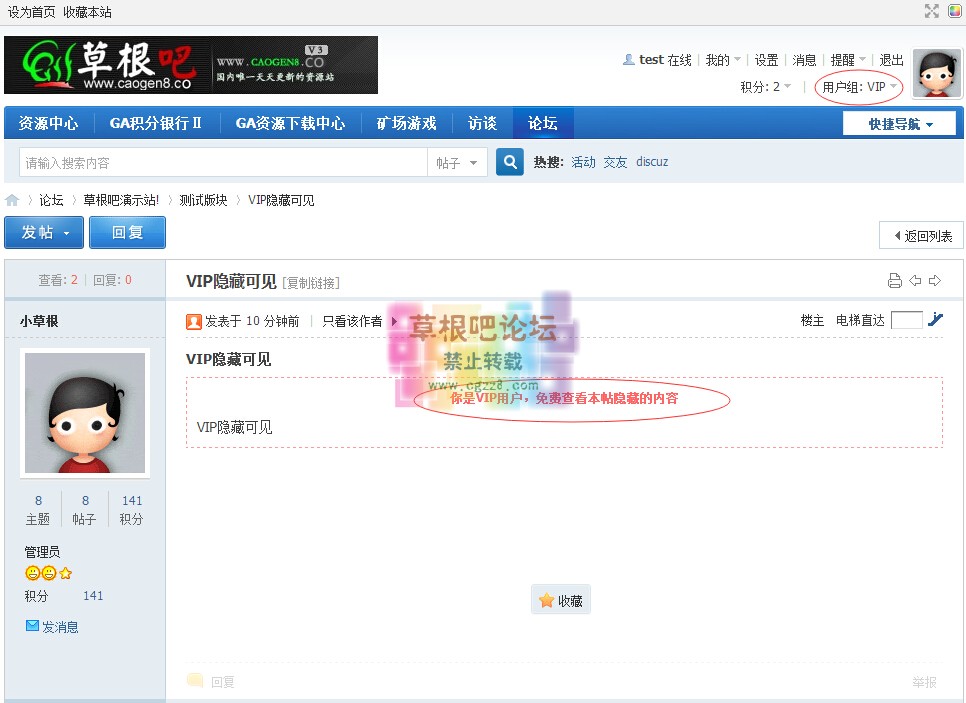966x703 pixels.
Task: Click the 回复 reply button
Action: click(x=127, y=232)
